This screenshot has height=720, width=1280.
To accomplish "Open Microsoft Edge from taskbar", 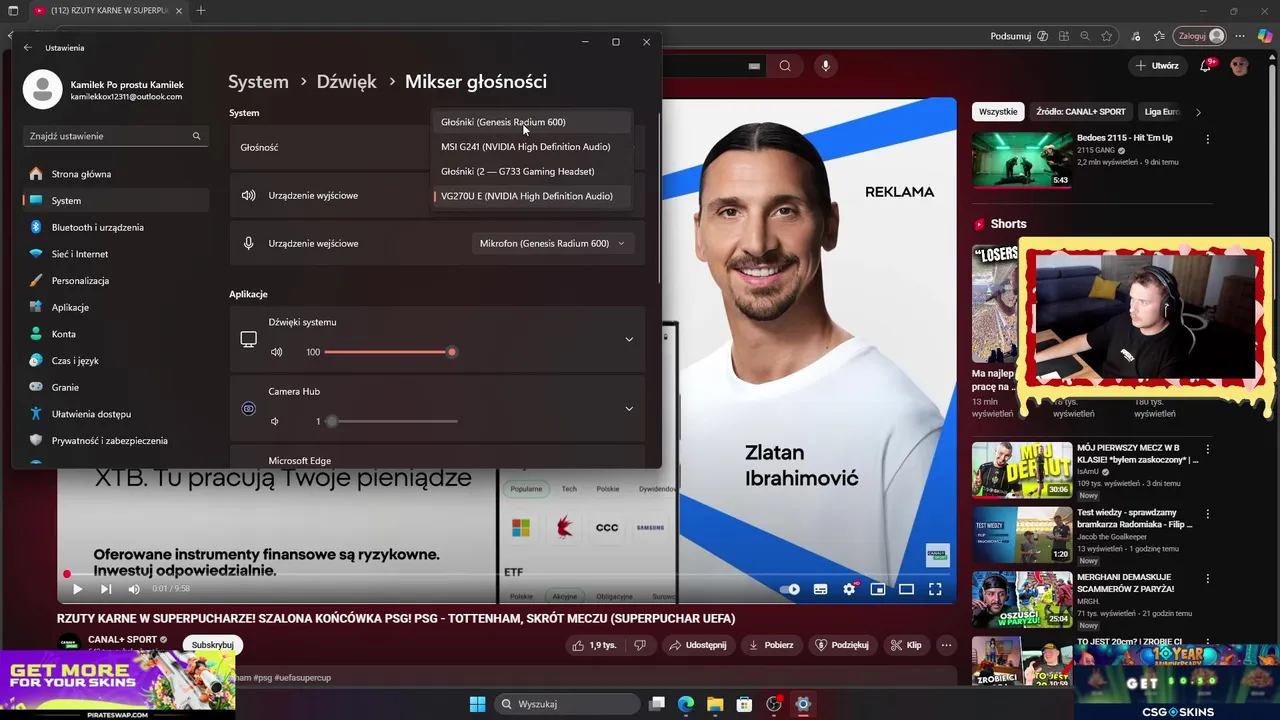I will click(x=686, y=704).
